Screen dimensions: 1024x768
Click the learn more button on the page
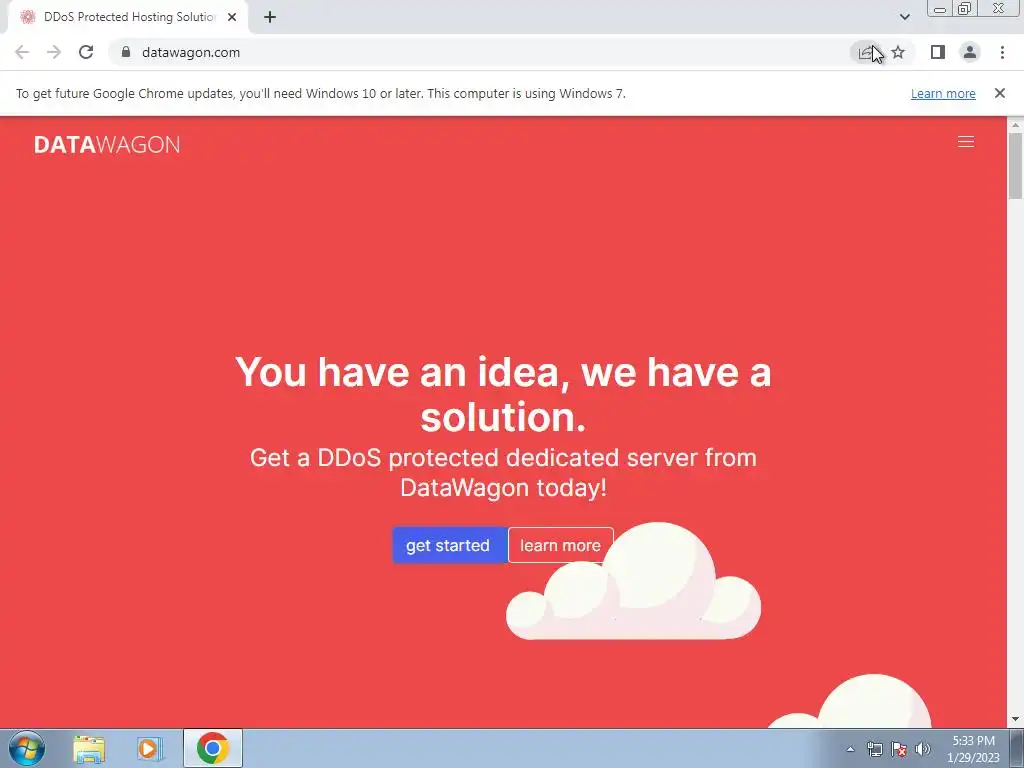[560, 545]
